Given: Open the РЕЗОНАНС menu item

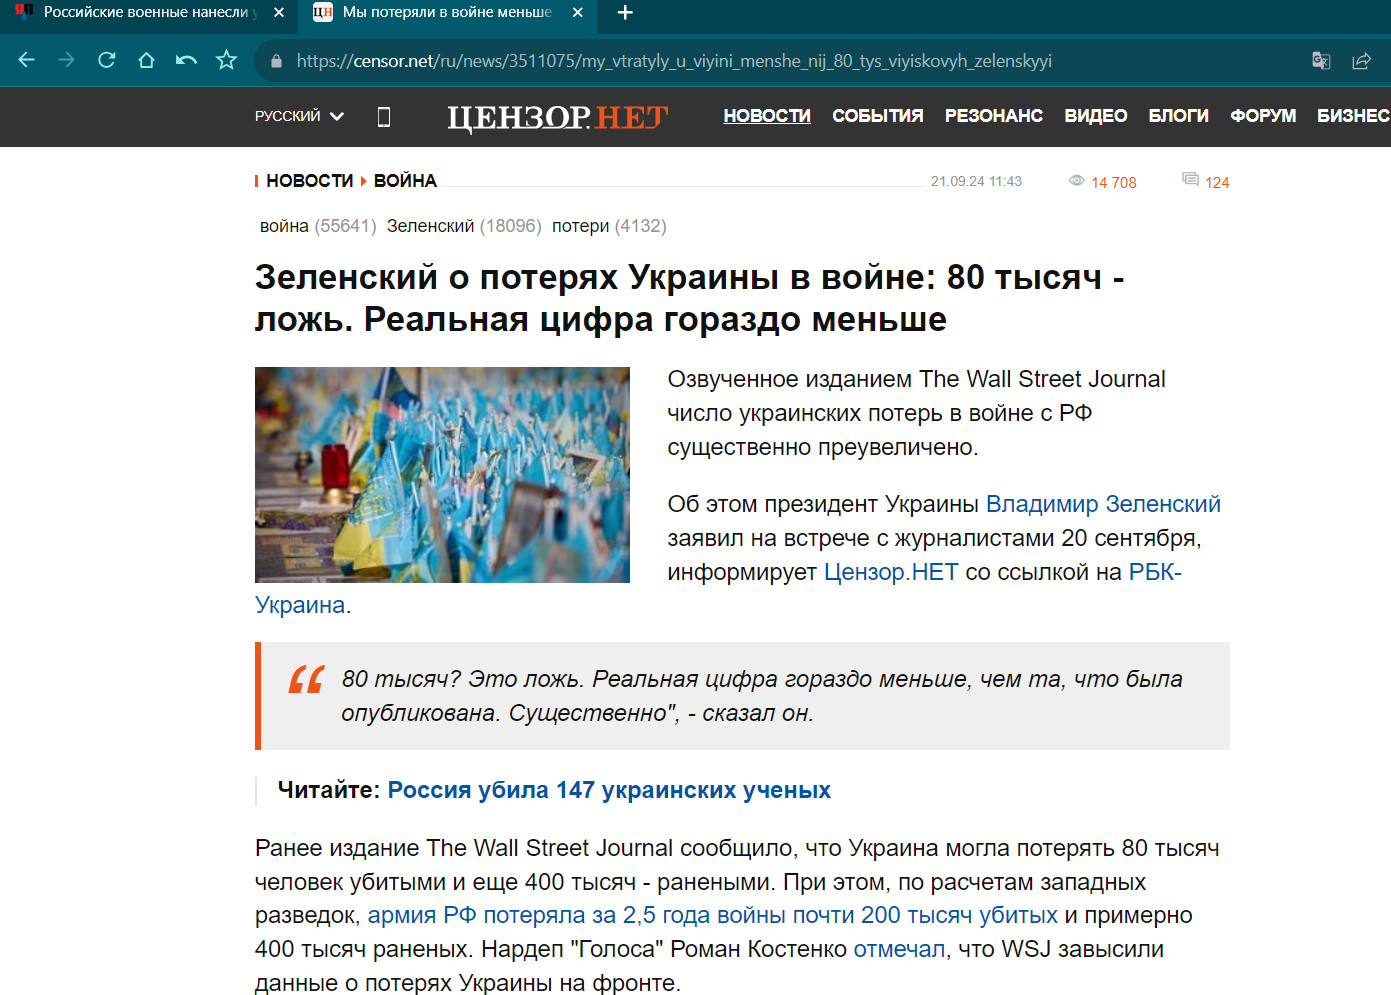Looking at the screenshot, I should (994, 116).
